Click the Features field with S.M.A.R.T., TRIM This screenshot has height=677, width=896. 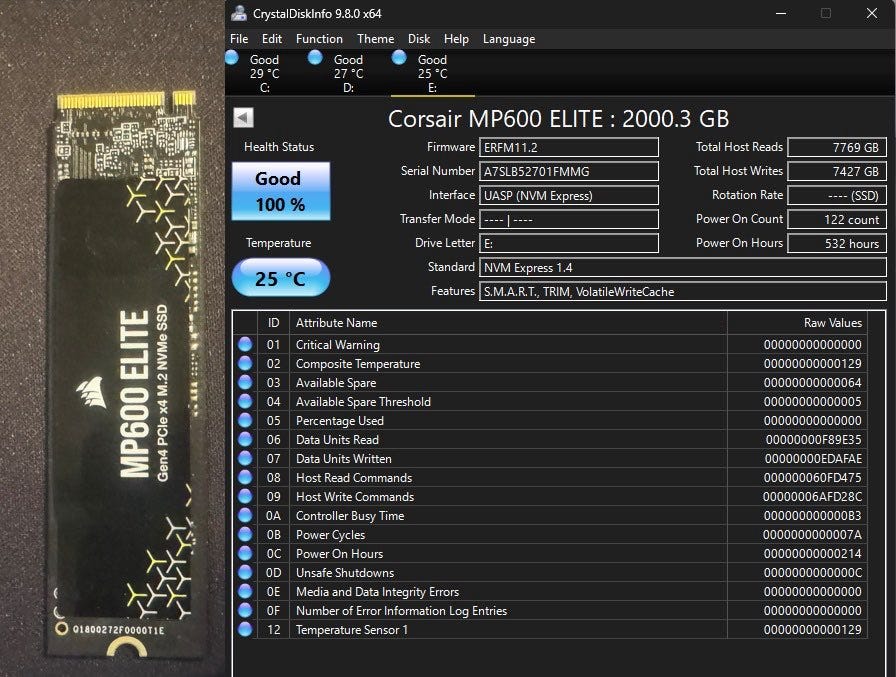coord(682,291)
